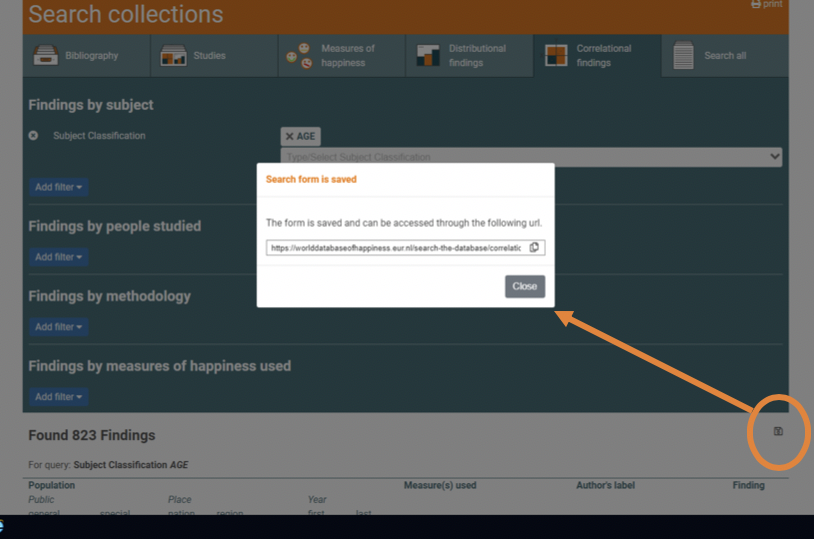Image resolution: width=814 pixels, height=539 pixels.
Task: Close the Search form is saved dialog
Action: (x=524, y=286)
